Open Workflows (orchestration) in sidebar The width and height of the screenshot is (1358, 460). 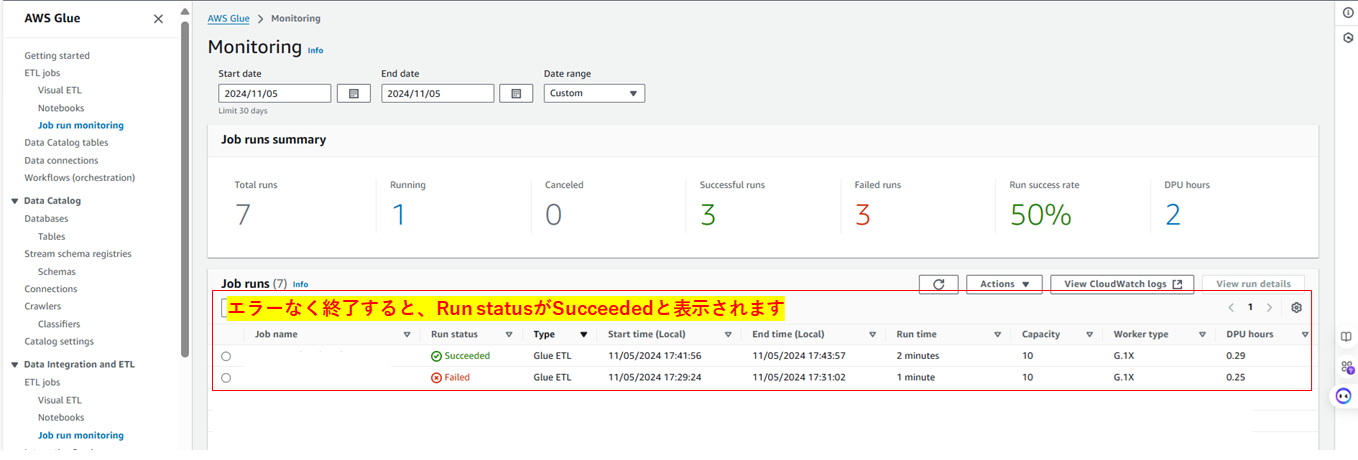79,178
